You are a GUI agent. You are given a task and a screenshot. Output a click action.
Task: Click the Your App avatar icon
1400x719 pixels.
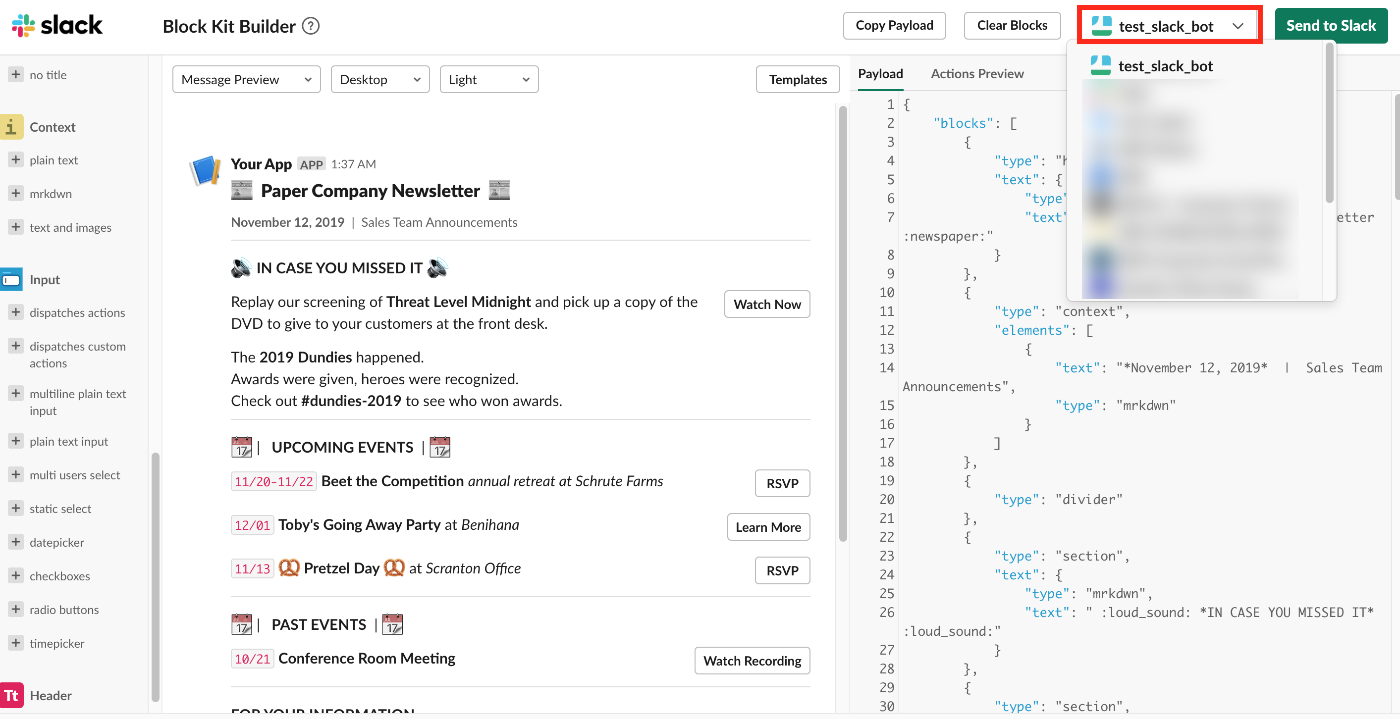(205, 170)
